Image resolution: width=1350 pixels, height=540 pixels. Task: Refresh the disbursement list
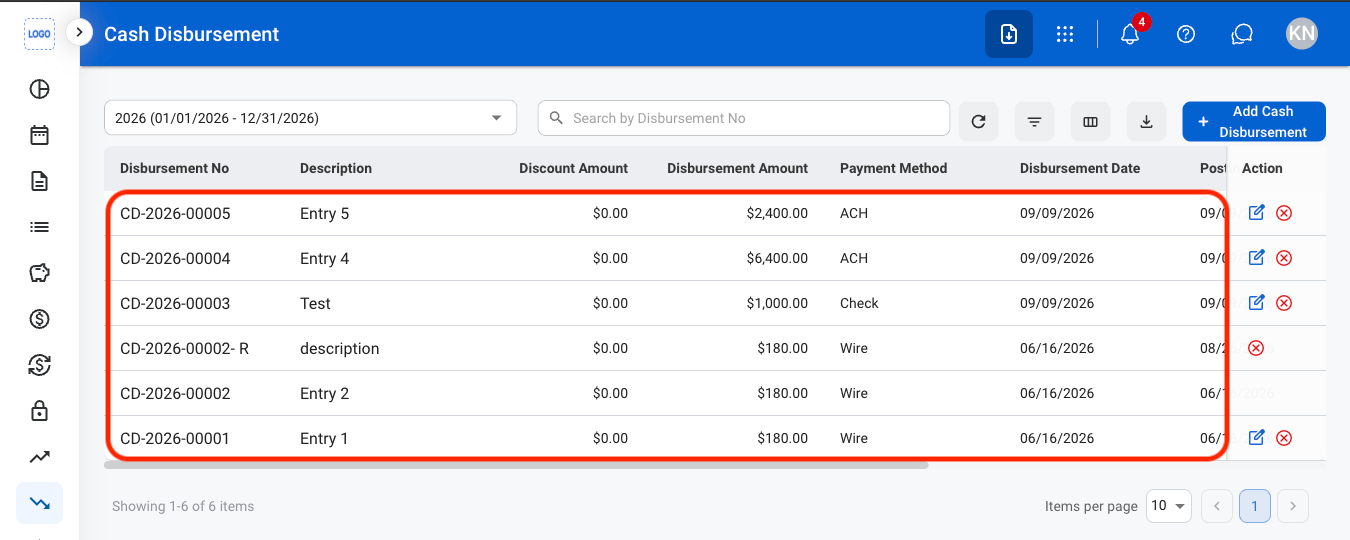[x=978, y=122]
